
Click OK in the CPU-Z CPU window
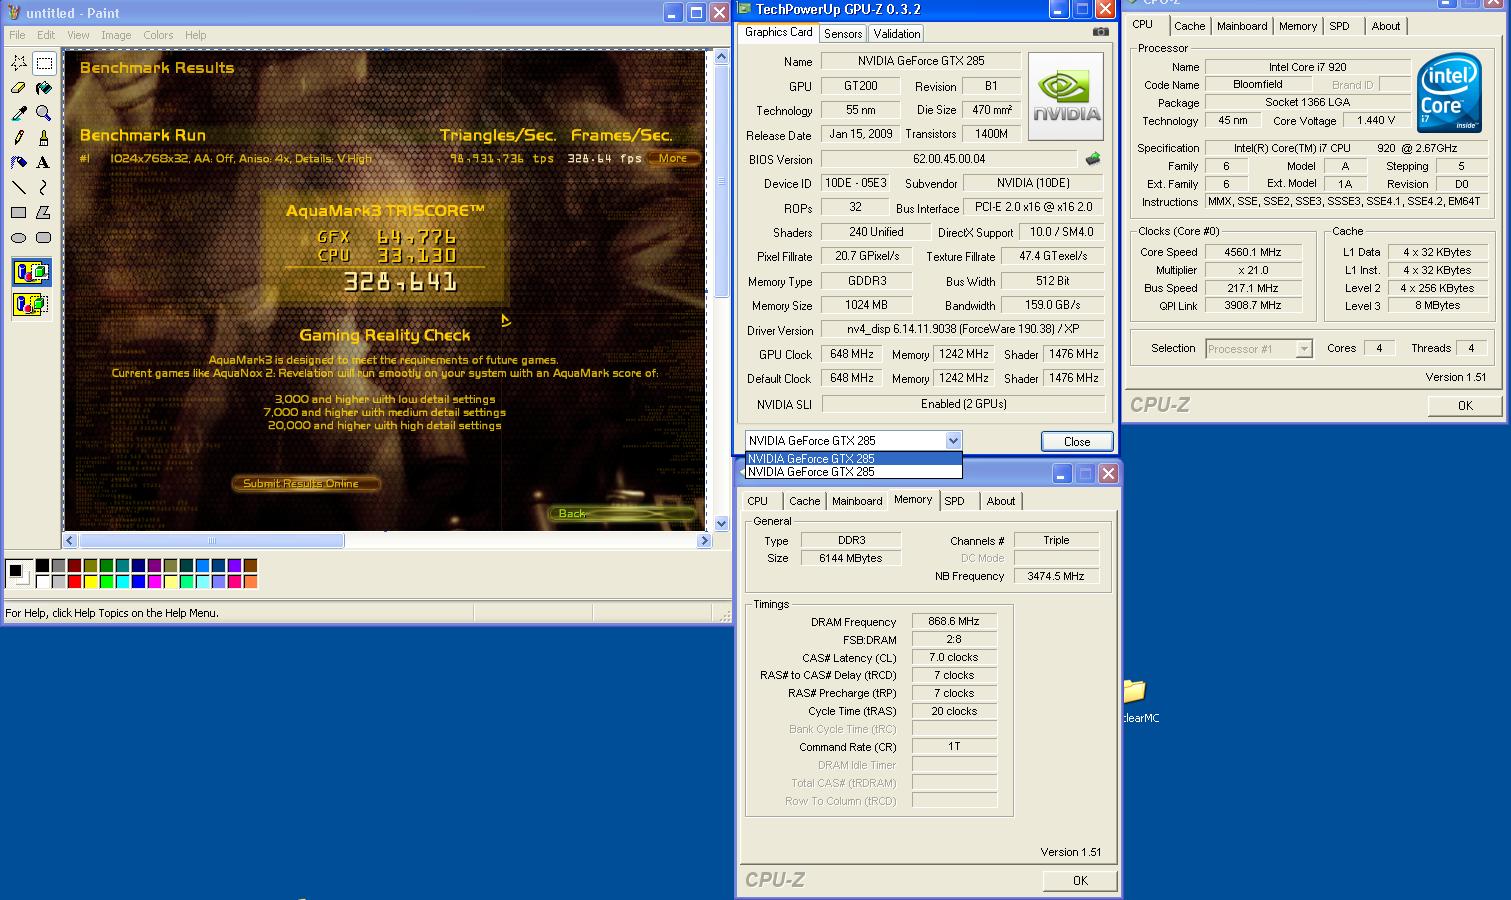point(1465,405)
